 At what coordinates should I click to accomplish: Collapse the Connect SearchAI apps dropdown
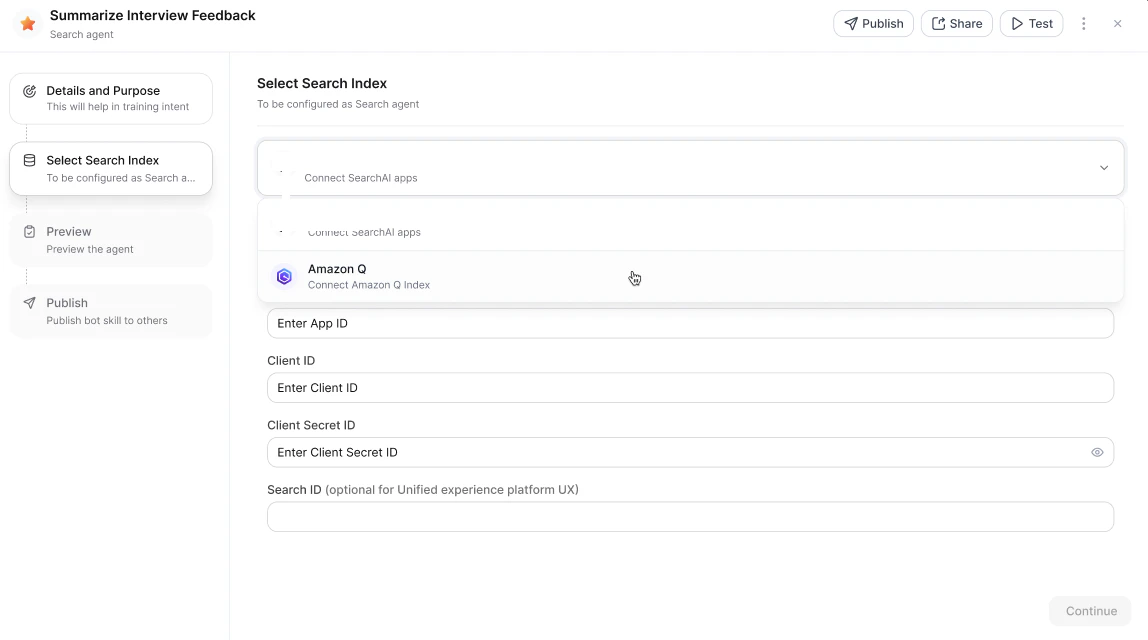click(x=1104, y=168)
